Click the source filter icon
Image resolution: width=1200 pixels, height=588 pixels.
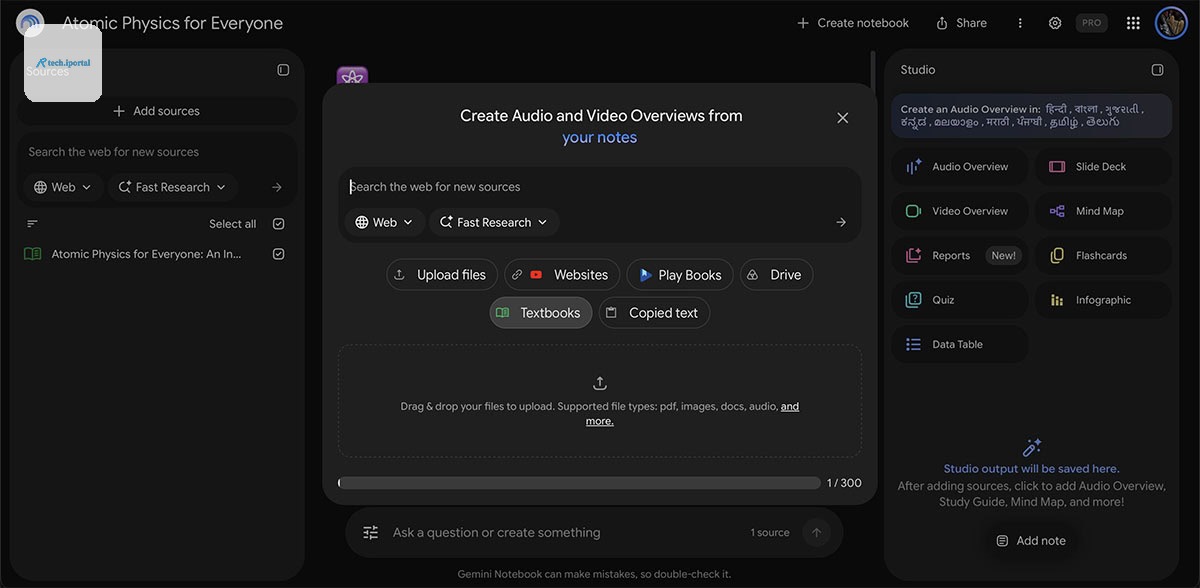[32, 224]
